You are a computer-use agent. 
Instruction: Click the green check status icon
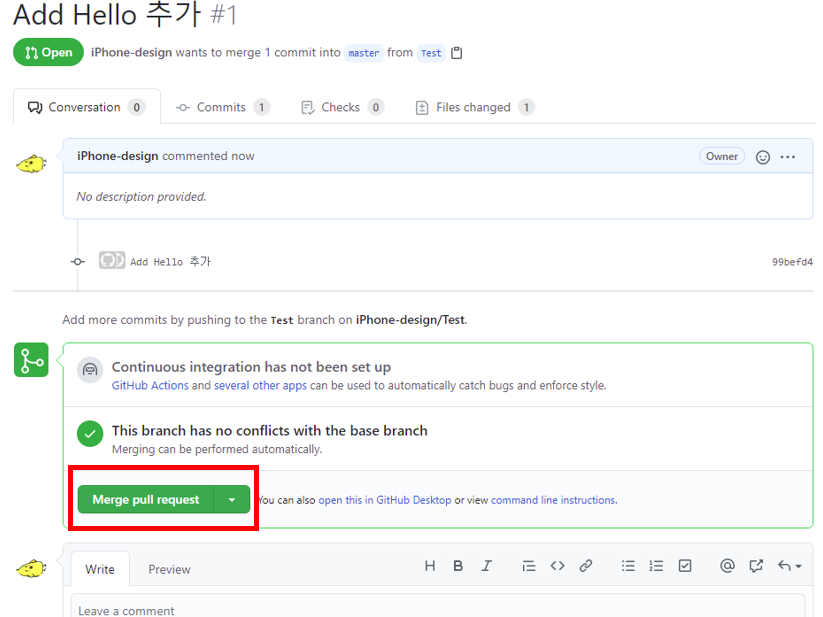click(x=90, y=433)
